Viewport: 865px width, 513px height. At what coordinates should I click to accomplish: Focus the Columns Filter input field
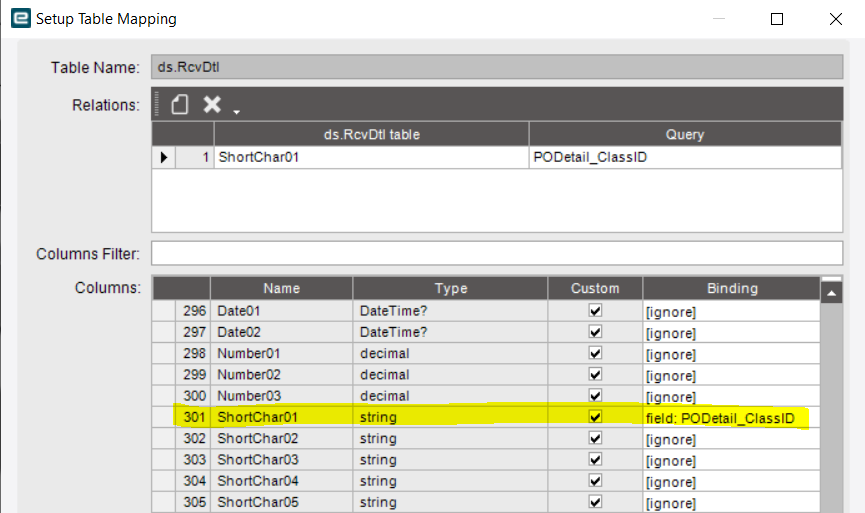click(x=497, y=253)
